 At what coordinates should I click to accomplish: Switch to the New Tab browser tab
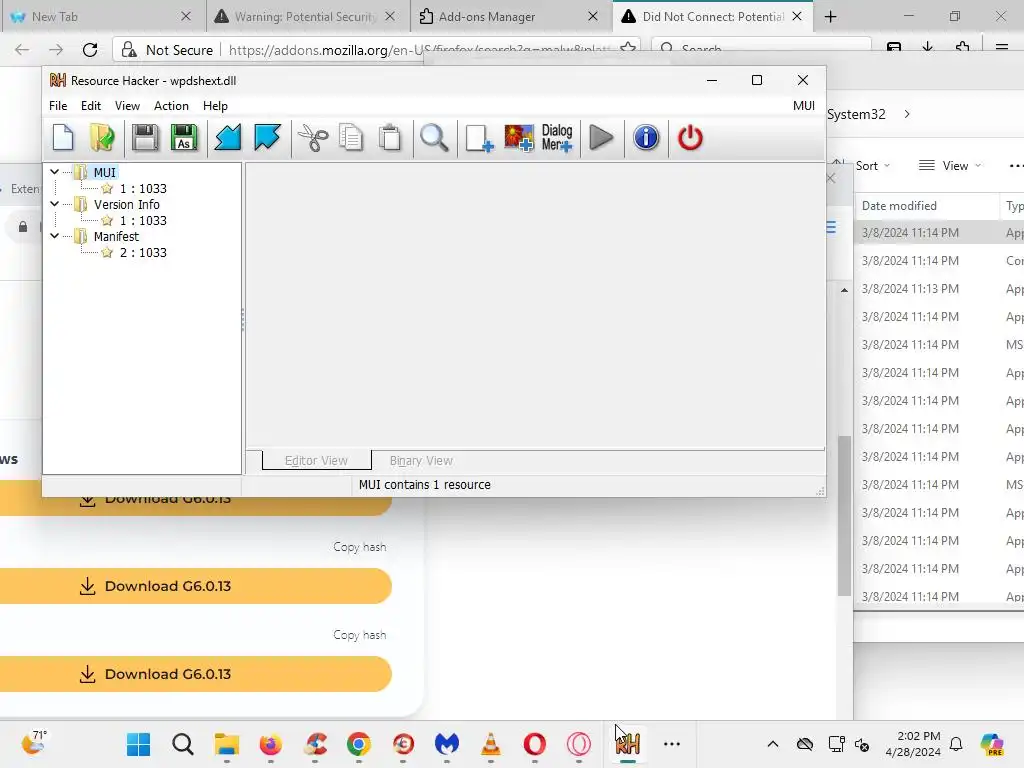point(101,16)
